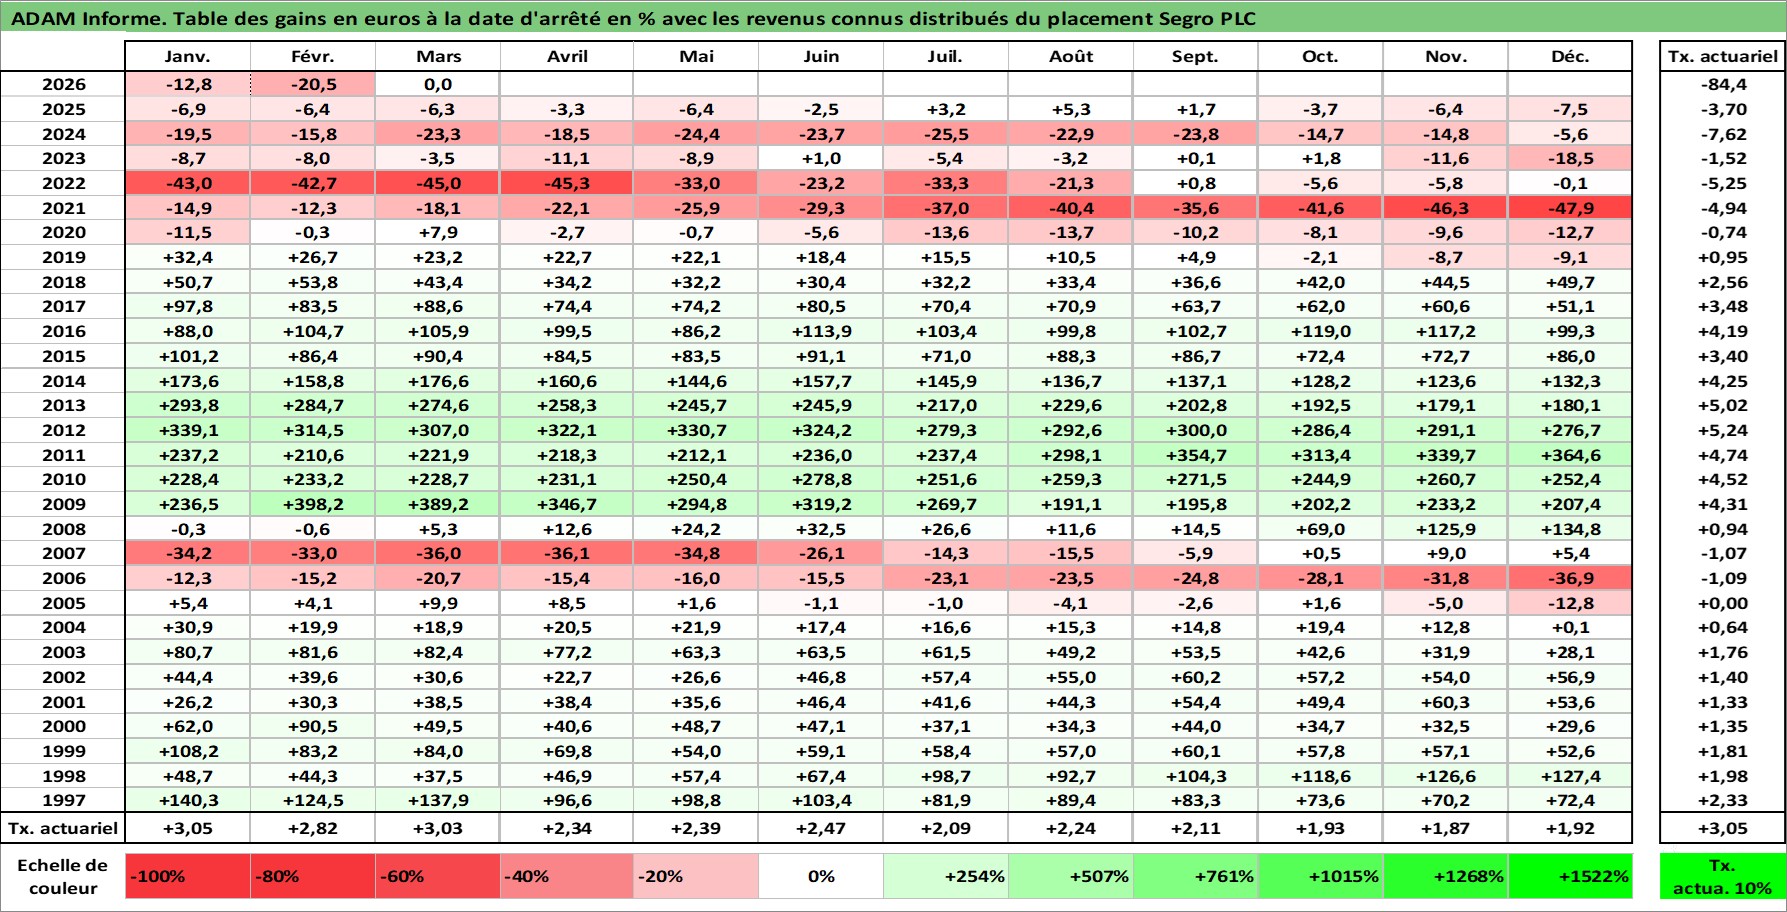Image resolution: width=1787 pixels, height=912 pixels.
Task: Click the Août column header
Action: coord(1071,56)
